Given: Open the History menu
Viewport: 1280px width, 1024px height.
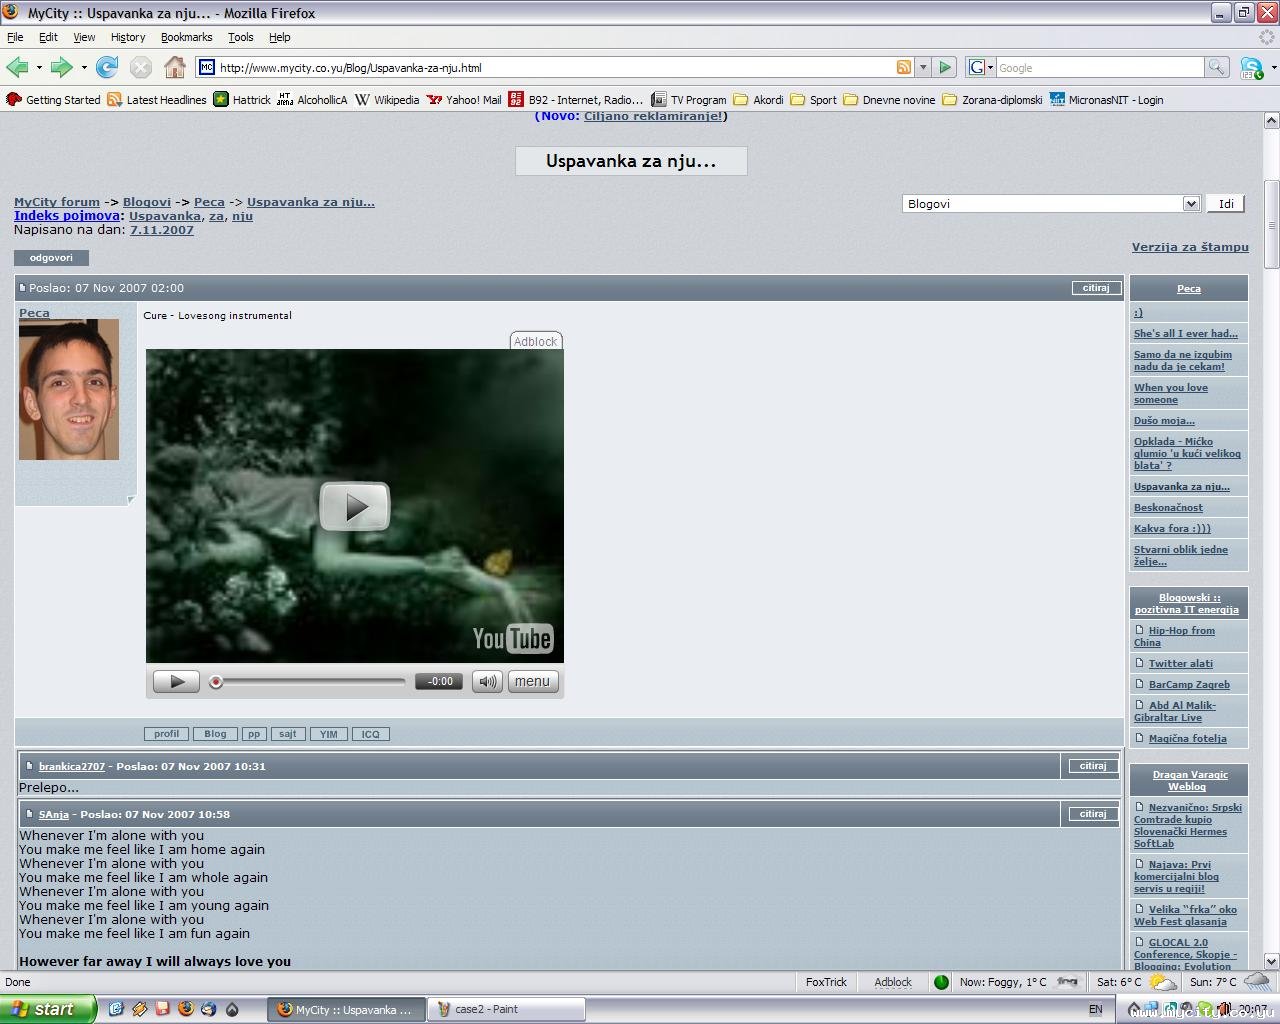Looking at the screenshot, I should (x=128, y=37).
